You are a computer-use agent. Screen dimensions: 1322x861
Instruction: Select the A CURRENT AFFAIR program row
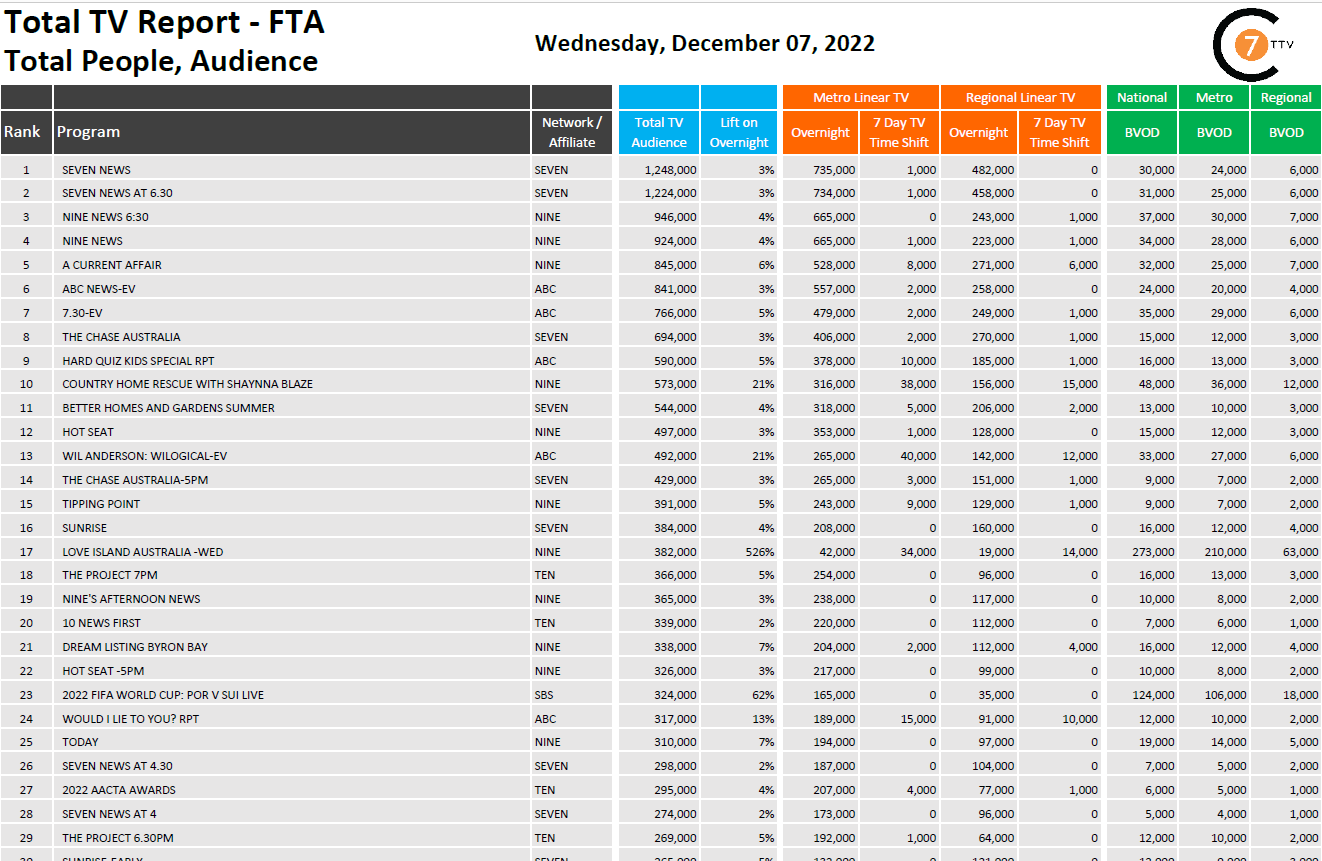[112, 265]
